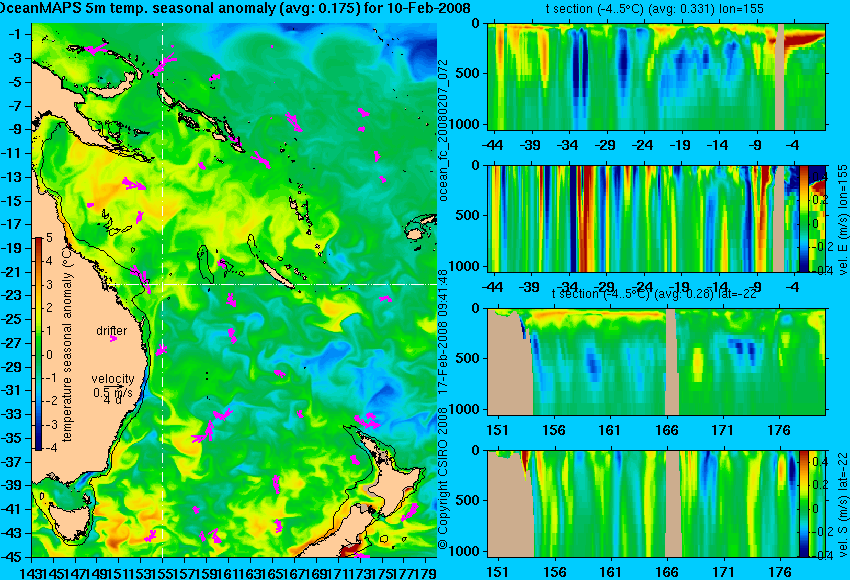Click the '0.5 m/s' velocity scale text
This screenshot has height=580, width=850.
pos(112,392)
